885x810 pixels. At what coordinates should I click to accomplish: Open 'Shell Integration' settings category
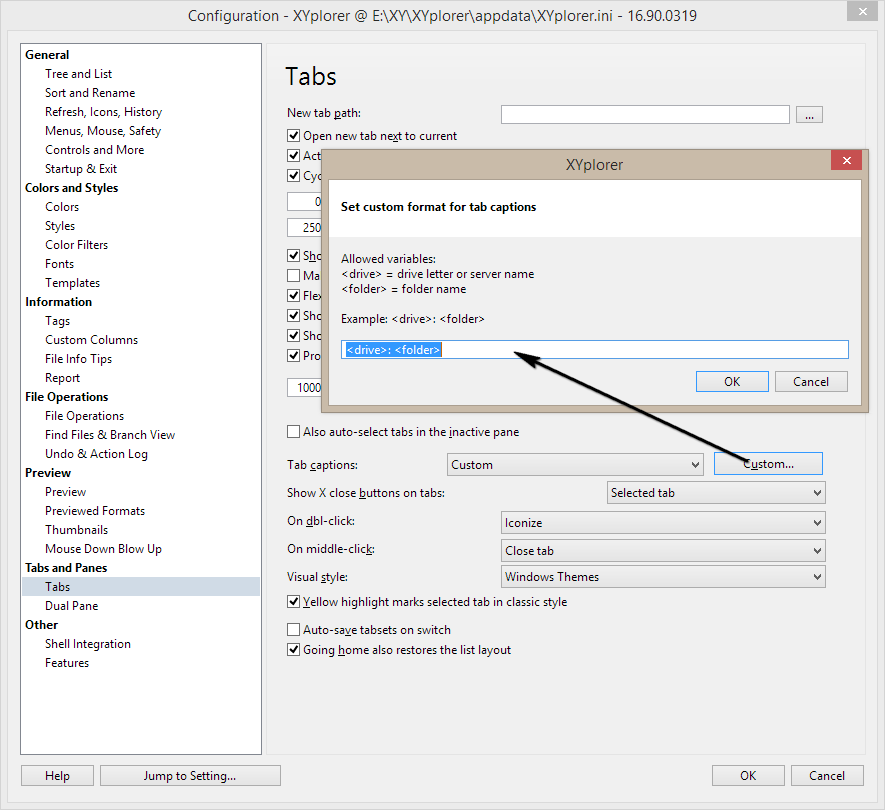point(87,644)
